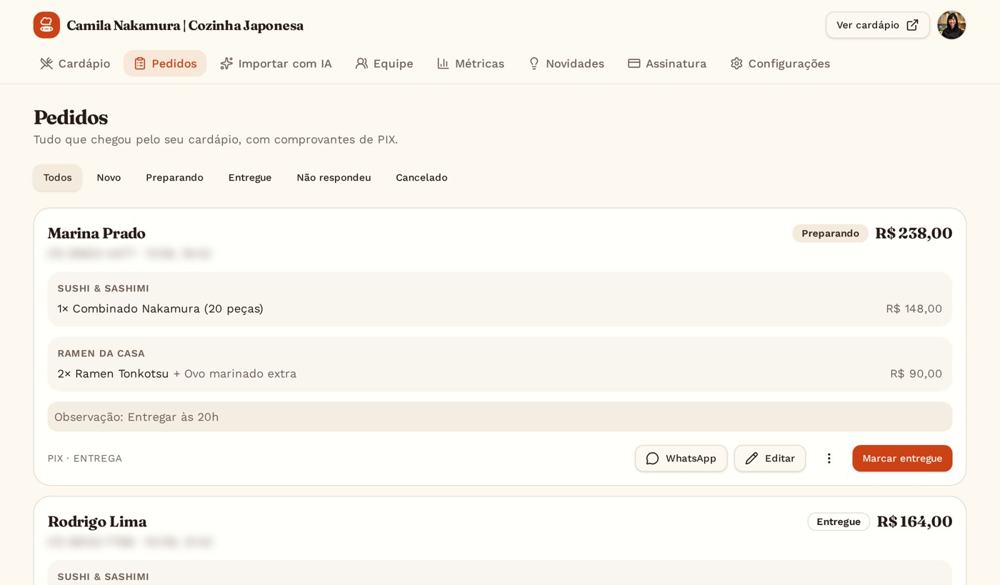
Task: Click the R$ 148,00 item price
Action: (x=914, y=309)
